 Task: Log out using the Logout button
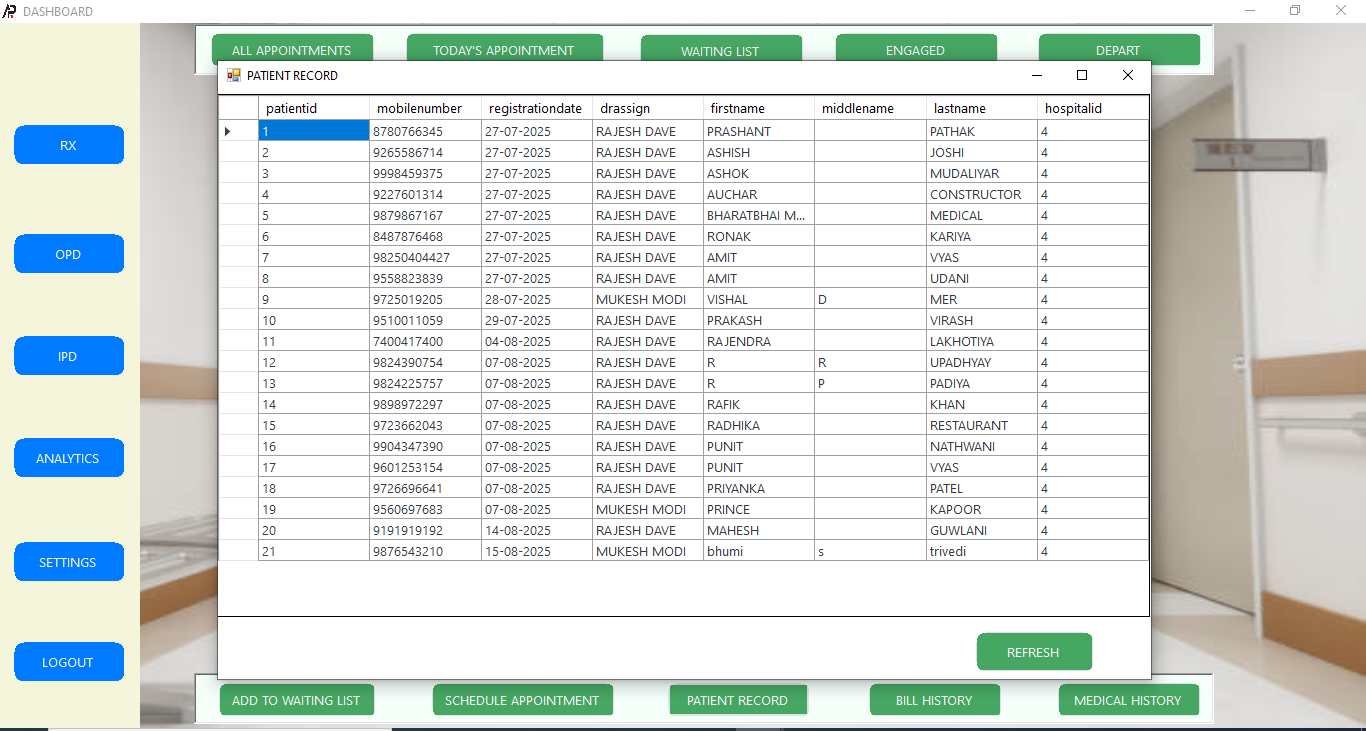click(68, 662)
